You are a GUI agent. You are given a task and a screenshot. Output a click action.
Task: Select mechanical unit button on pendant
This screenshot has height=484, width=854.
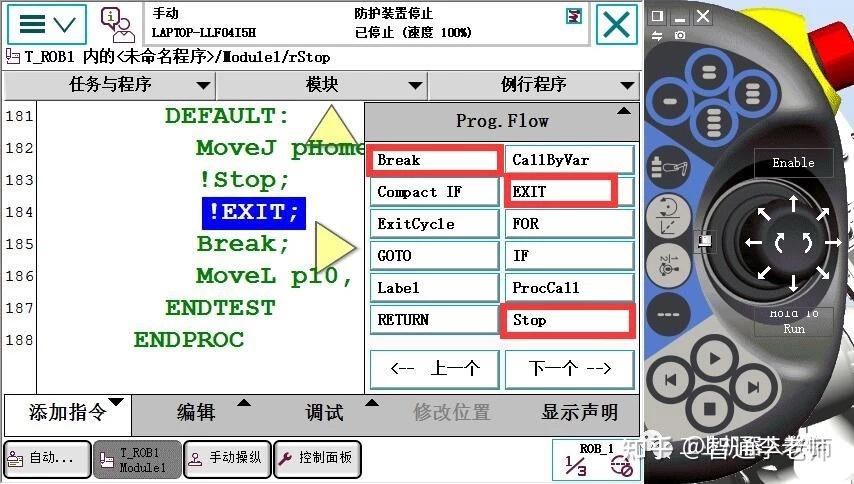669,167
